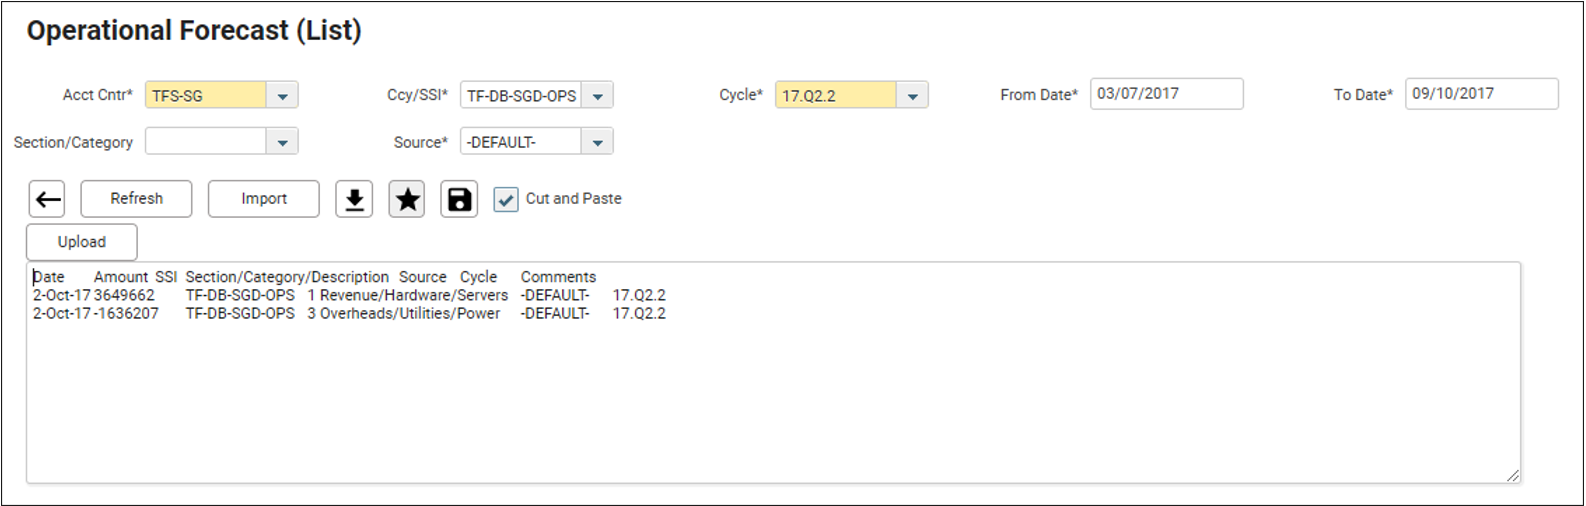Expand the Acct Cntr dropdown arrow
Viewport: 1586px width, 506px height.
coord(282,95)
